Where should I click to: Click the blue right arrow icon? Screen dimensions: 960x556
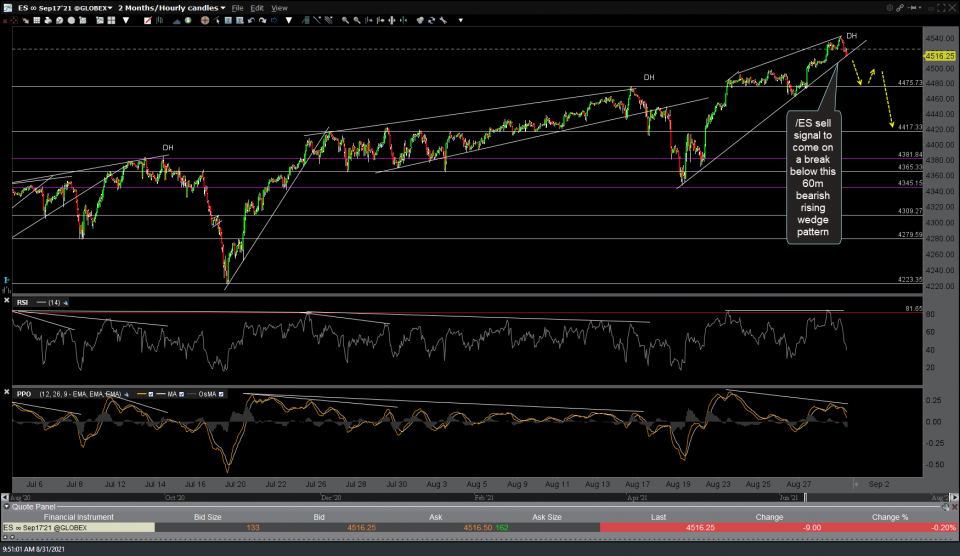click(x=274, y=20)
